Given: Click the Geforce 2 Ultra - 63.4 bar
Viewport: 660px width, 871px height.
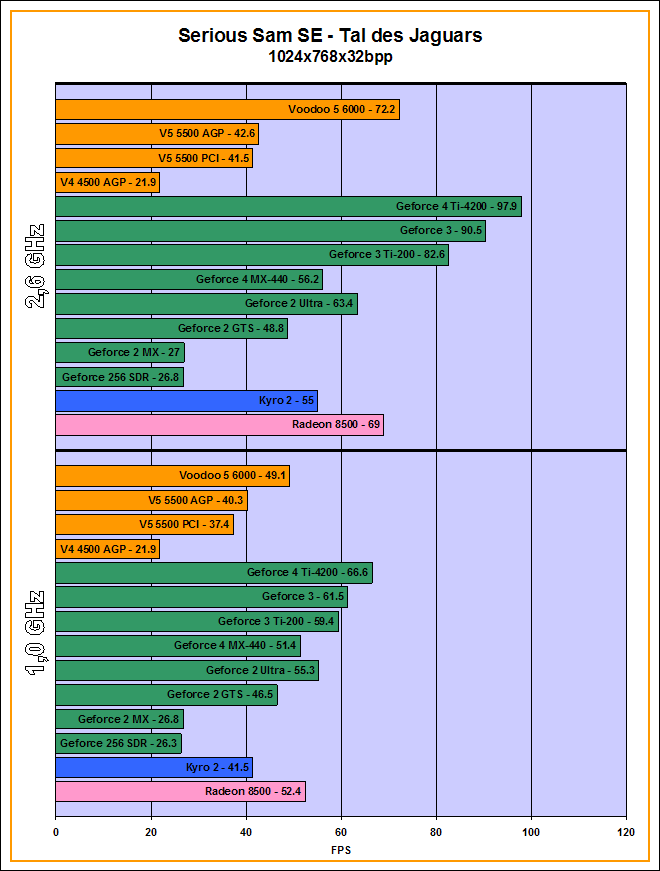Looking at the screenshot, I should pyautogui.click(x=206, y=304).
